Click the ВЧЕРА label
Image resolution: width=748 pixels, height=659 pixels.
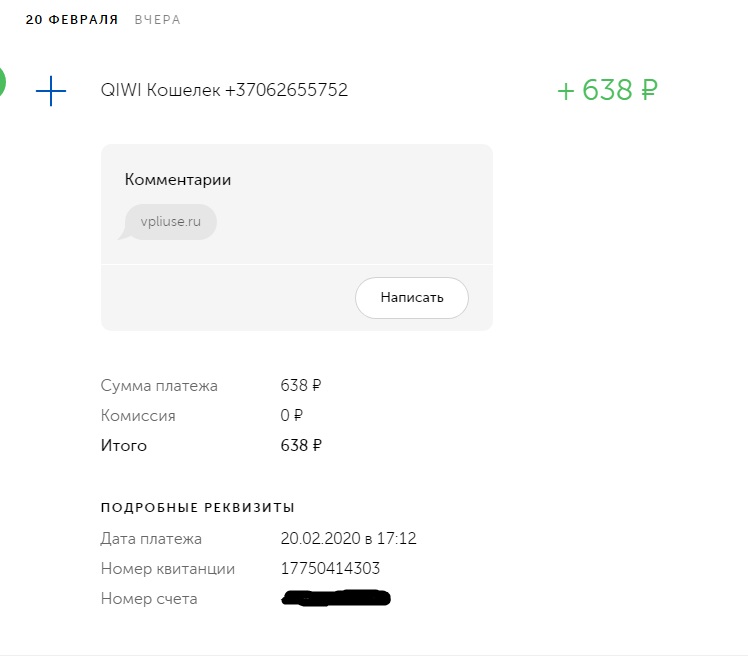click(157, 20)
